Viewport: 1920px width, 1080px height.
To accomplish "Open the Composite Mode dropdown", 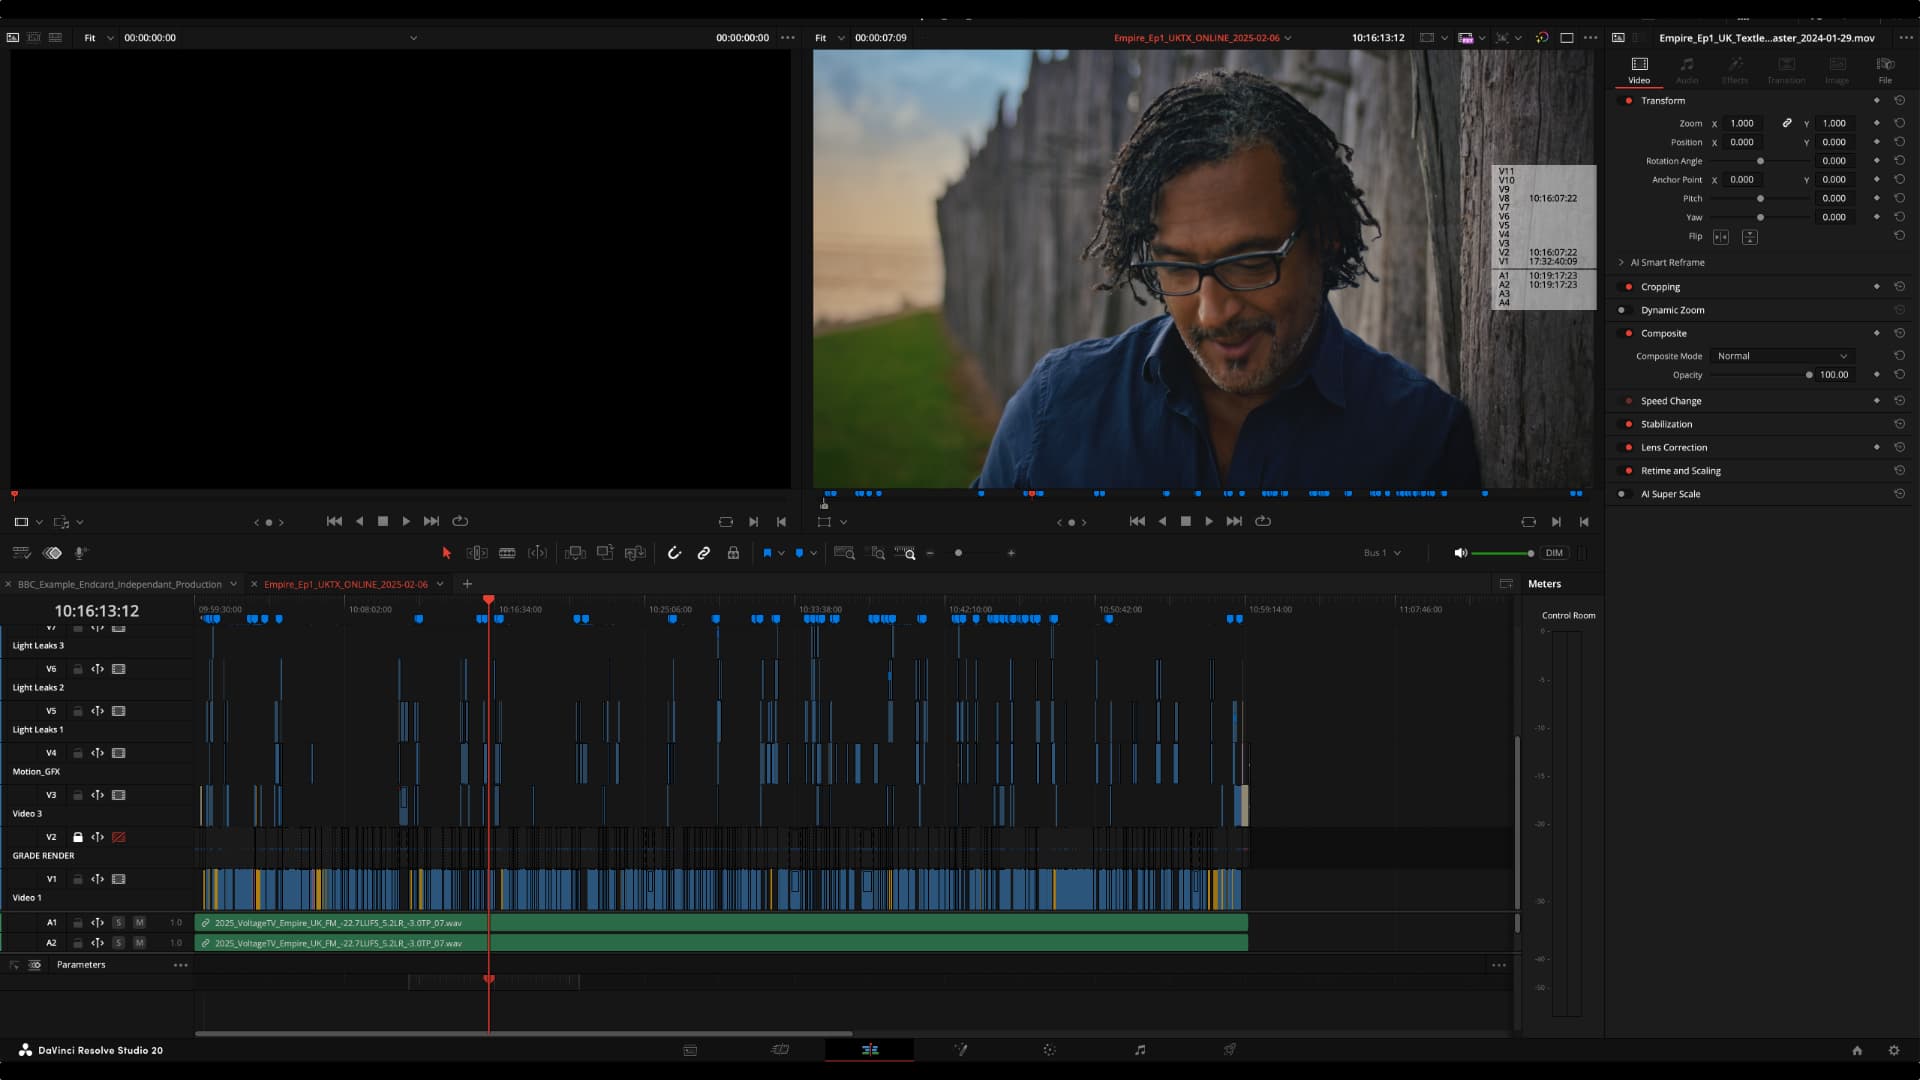I will click(x=1783, y=356).
